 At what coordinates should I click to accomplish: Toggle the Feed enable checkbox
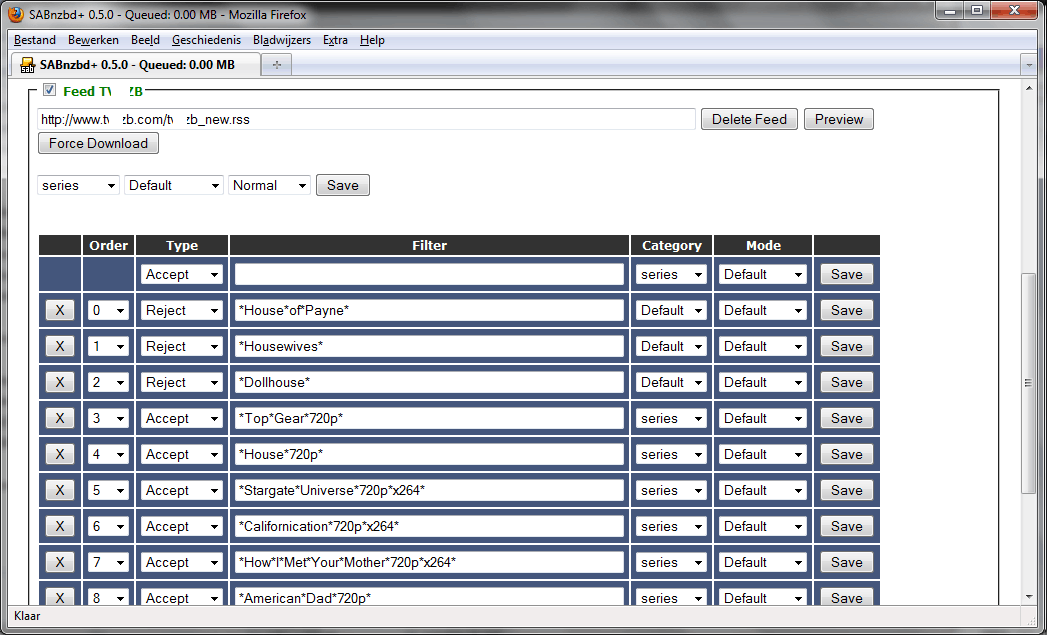coord(49,90)
